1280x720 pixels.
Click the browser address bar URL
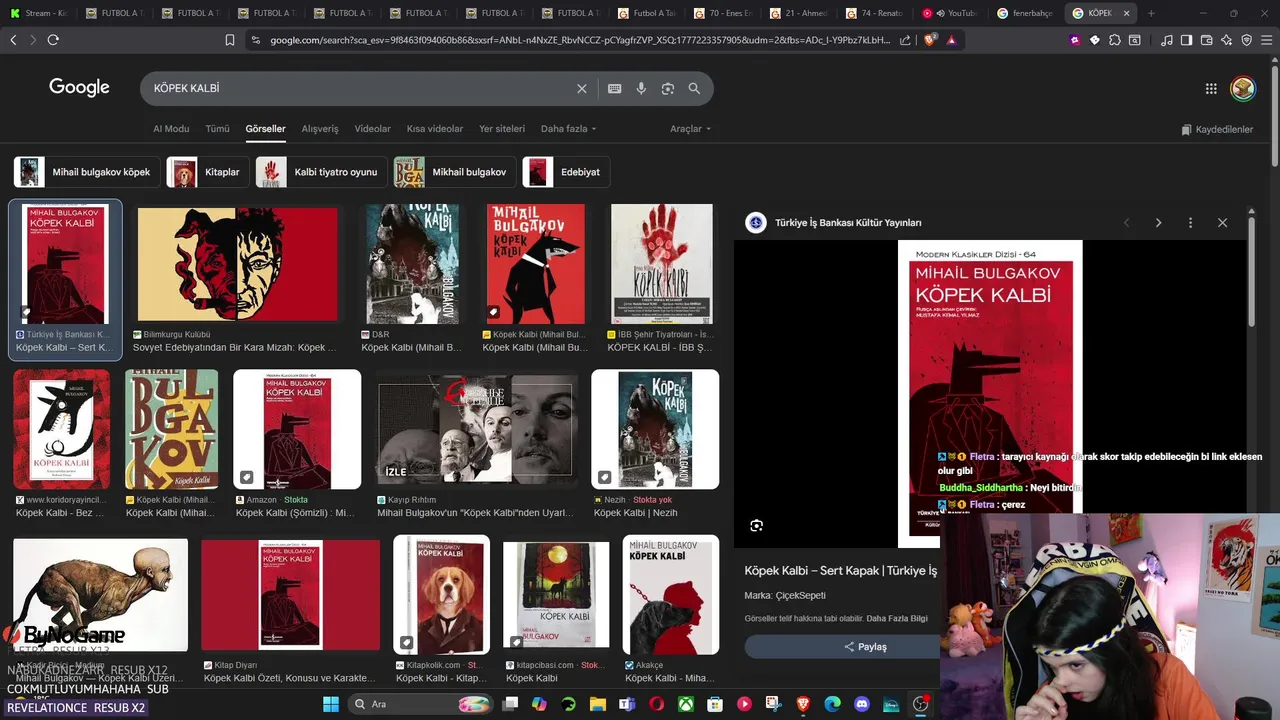580,40
